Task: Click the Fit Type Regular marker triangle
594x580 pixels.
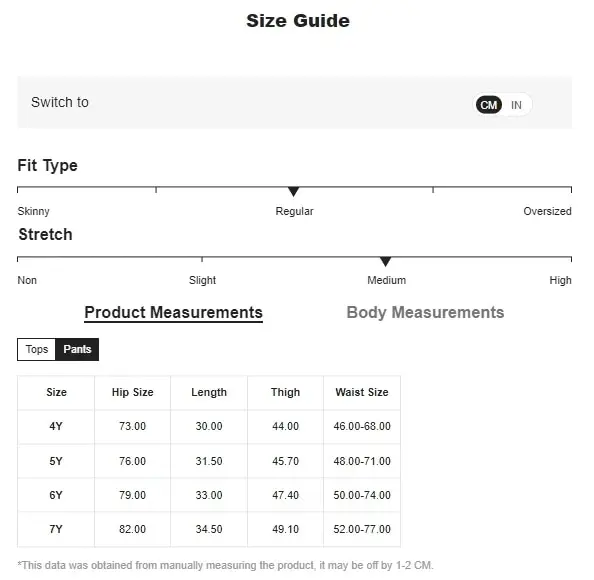Action: (294, 191)
